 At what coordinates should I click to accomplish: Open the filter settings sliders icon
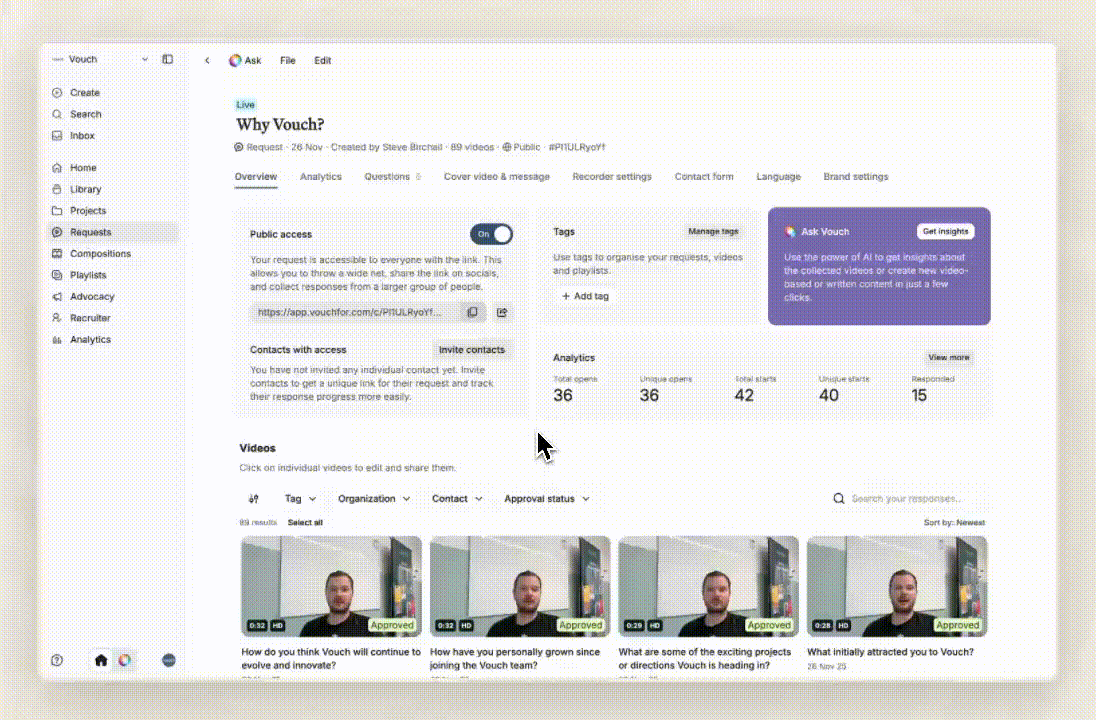click(x=254, y=499)
